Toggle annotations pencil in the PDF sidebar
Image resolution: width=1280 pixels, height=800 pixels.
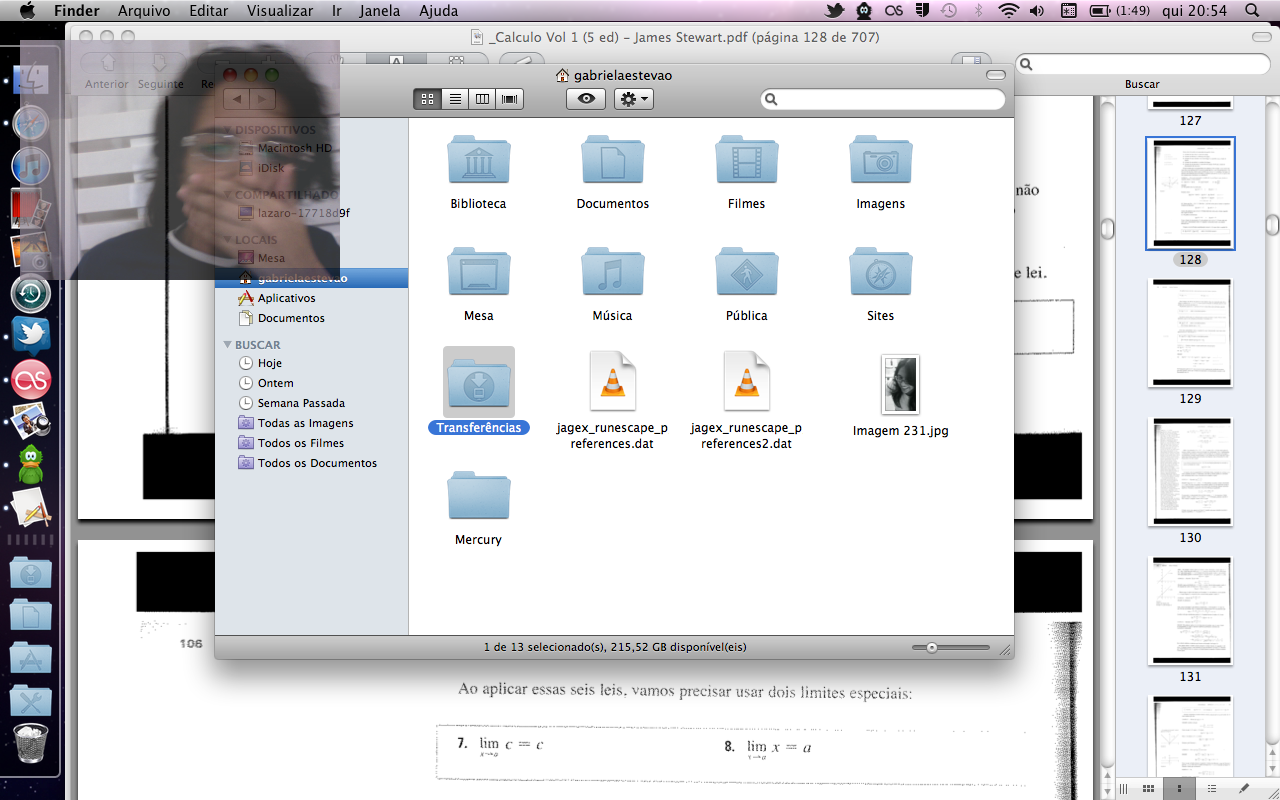1244,788
